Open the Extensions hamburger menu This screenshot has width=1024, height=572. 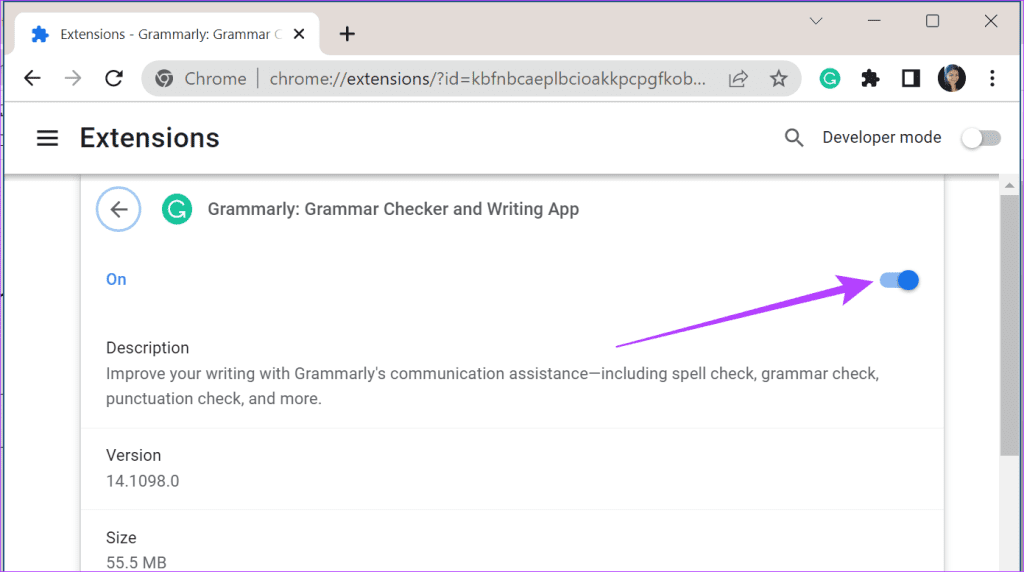(47, 138)
